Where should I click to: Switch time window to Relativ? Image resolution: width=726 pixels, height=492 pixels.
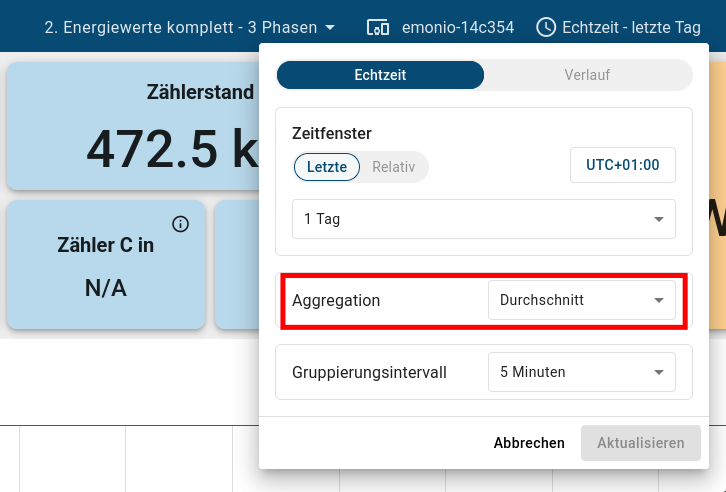tap(393, 167)
